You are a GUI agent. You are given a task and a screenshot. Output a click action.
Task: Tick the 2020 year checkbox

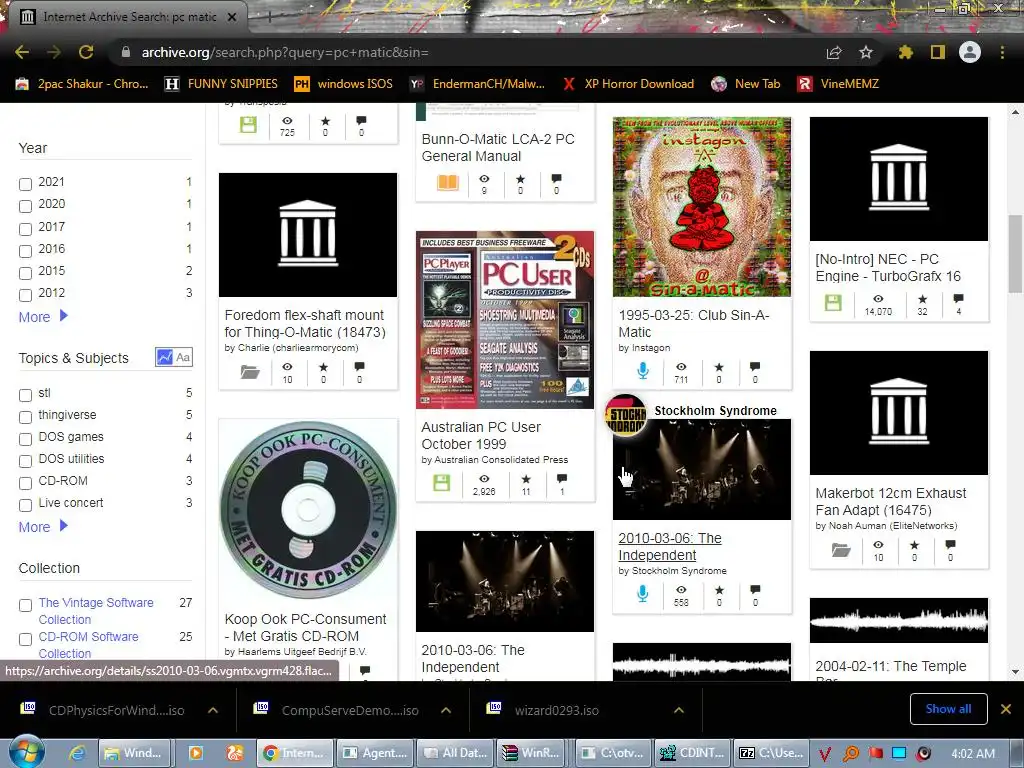coord(25,206)
